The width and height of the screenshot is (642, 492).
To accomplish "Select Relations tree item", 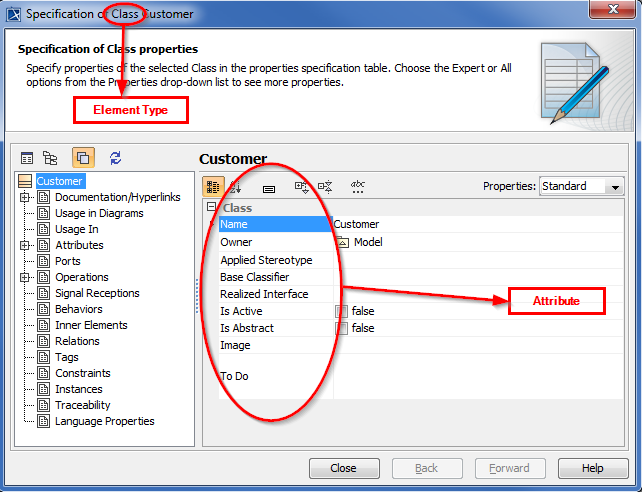I will 77,341.
